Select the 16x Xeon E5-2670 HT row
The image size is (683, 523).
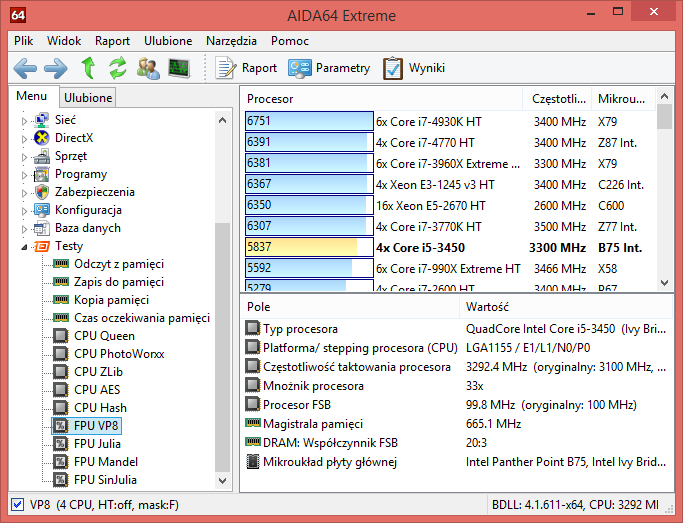pos(450,206)
